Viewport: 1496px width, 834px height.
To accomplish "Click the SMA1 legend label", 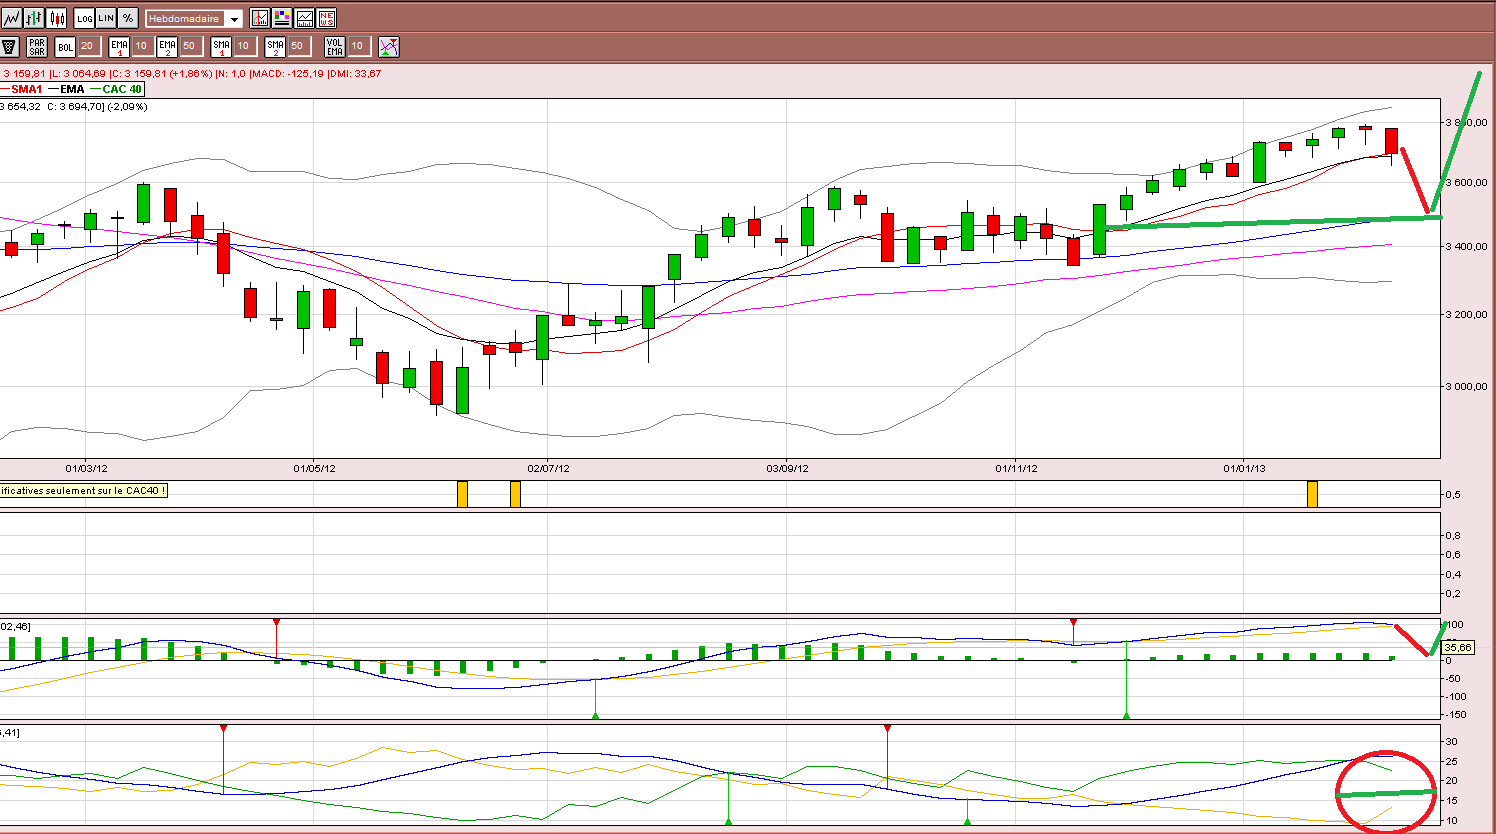I will (x=26, y=89).
